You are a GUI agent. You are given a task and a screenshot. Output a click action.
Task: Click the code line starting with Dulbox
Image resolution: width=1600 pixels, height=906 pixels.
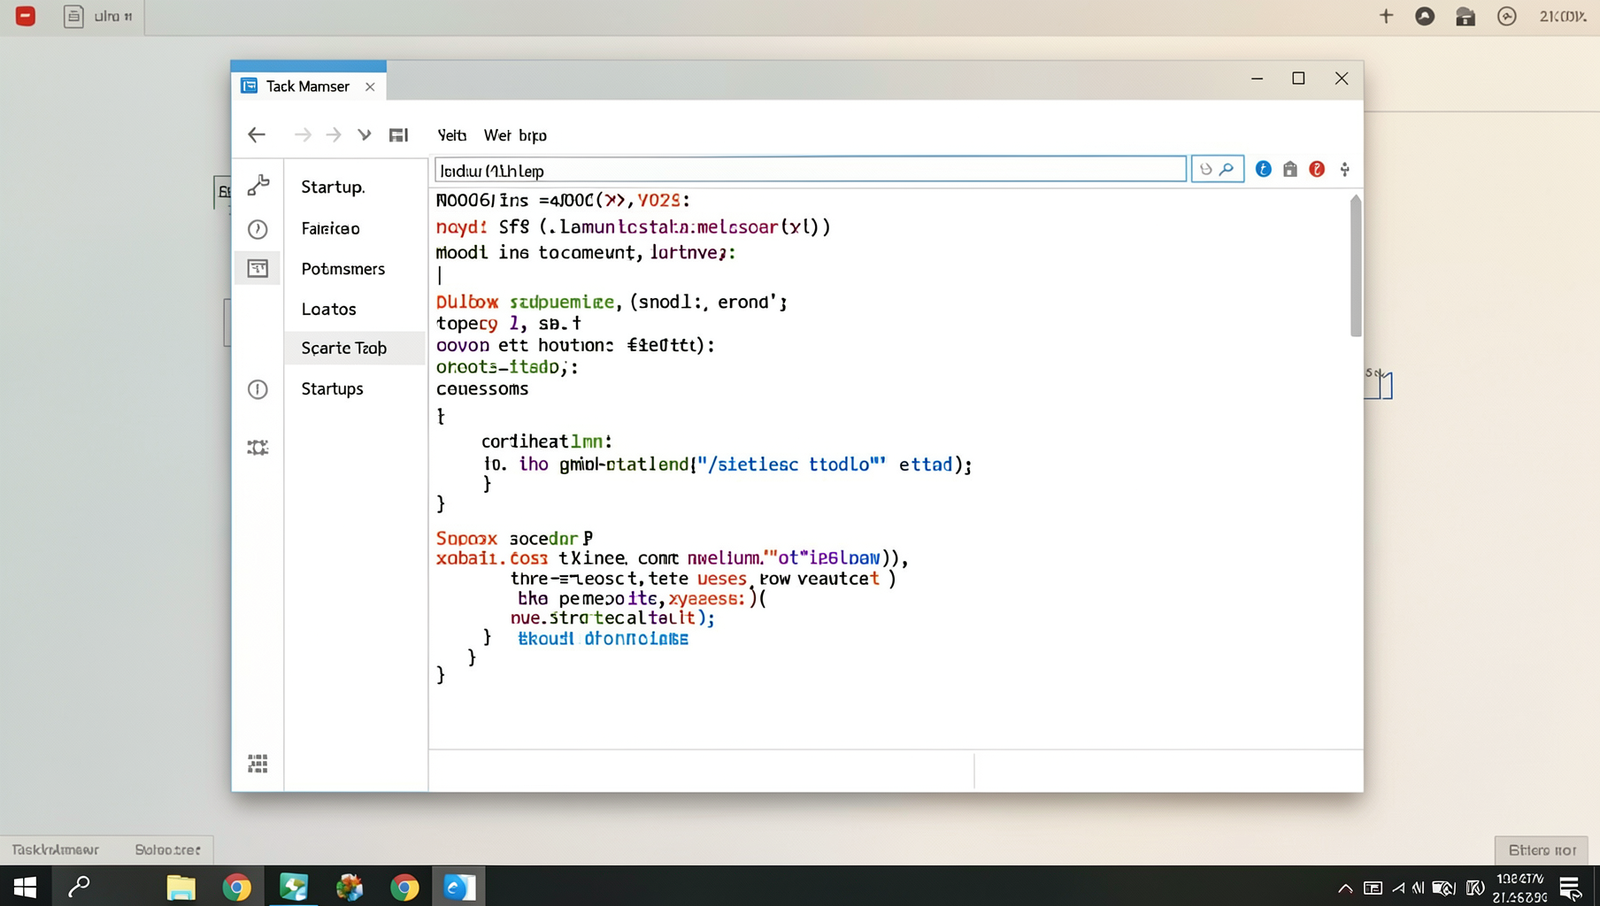pos(612,302)
